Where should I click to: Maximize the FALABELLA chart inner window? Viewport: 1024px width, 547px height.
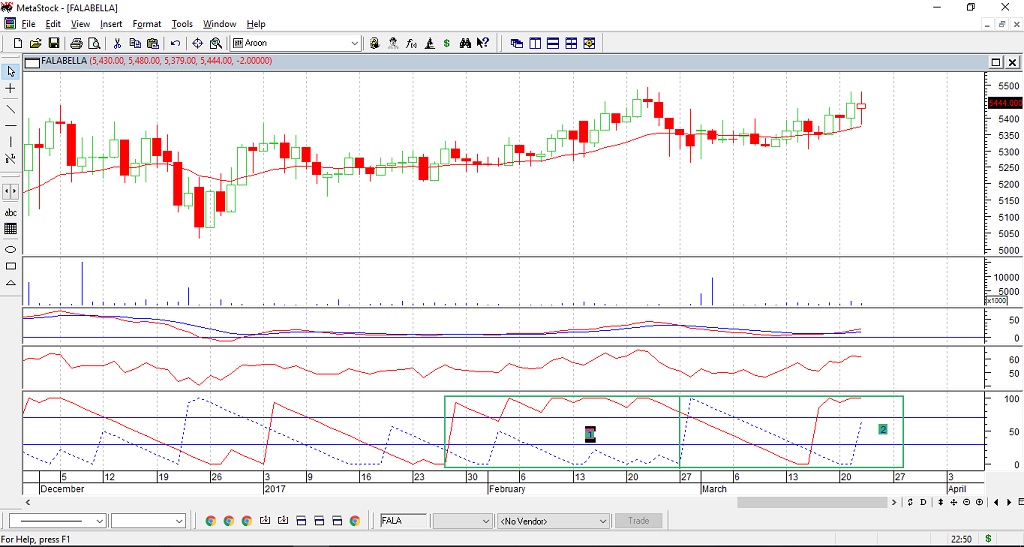point(995,62)
